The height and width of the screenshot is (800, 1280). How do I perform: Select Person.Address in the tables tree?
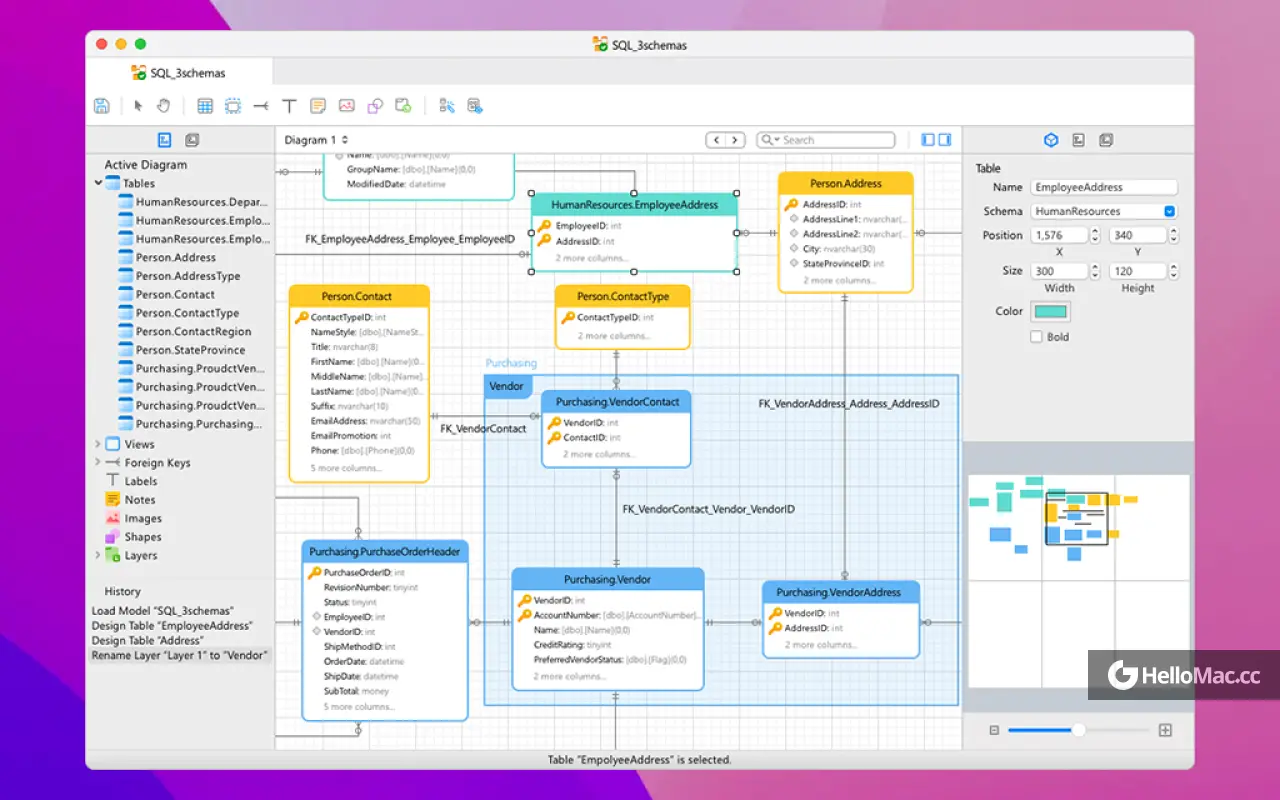point(176,257)
